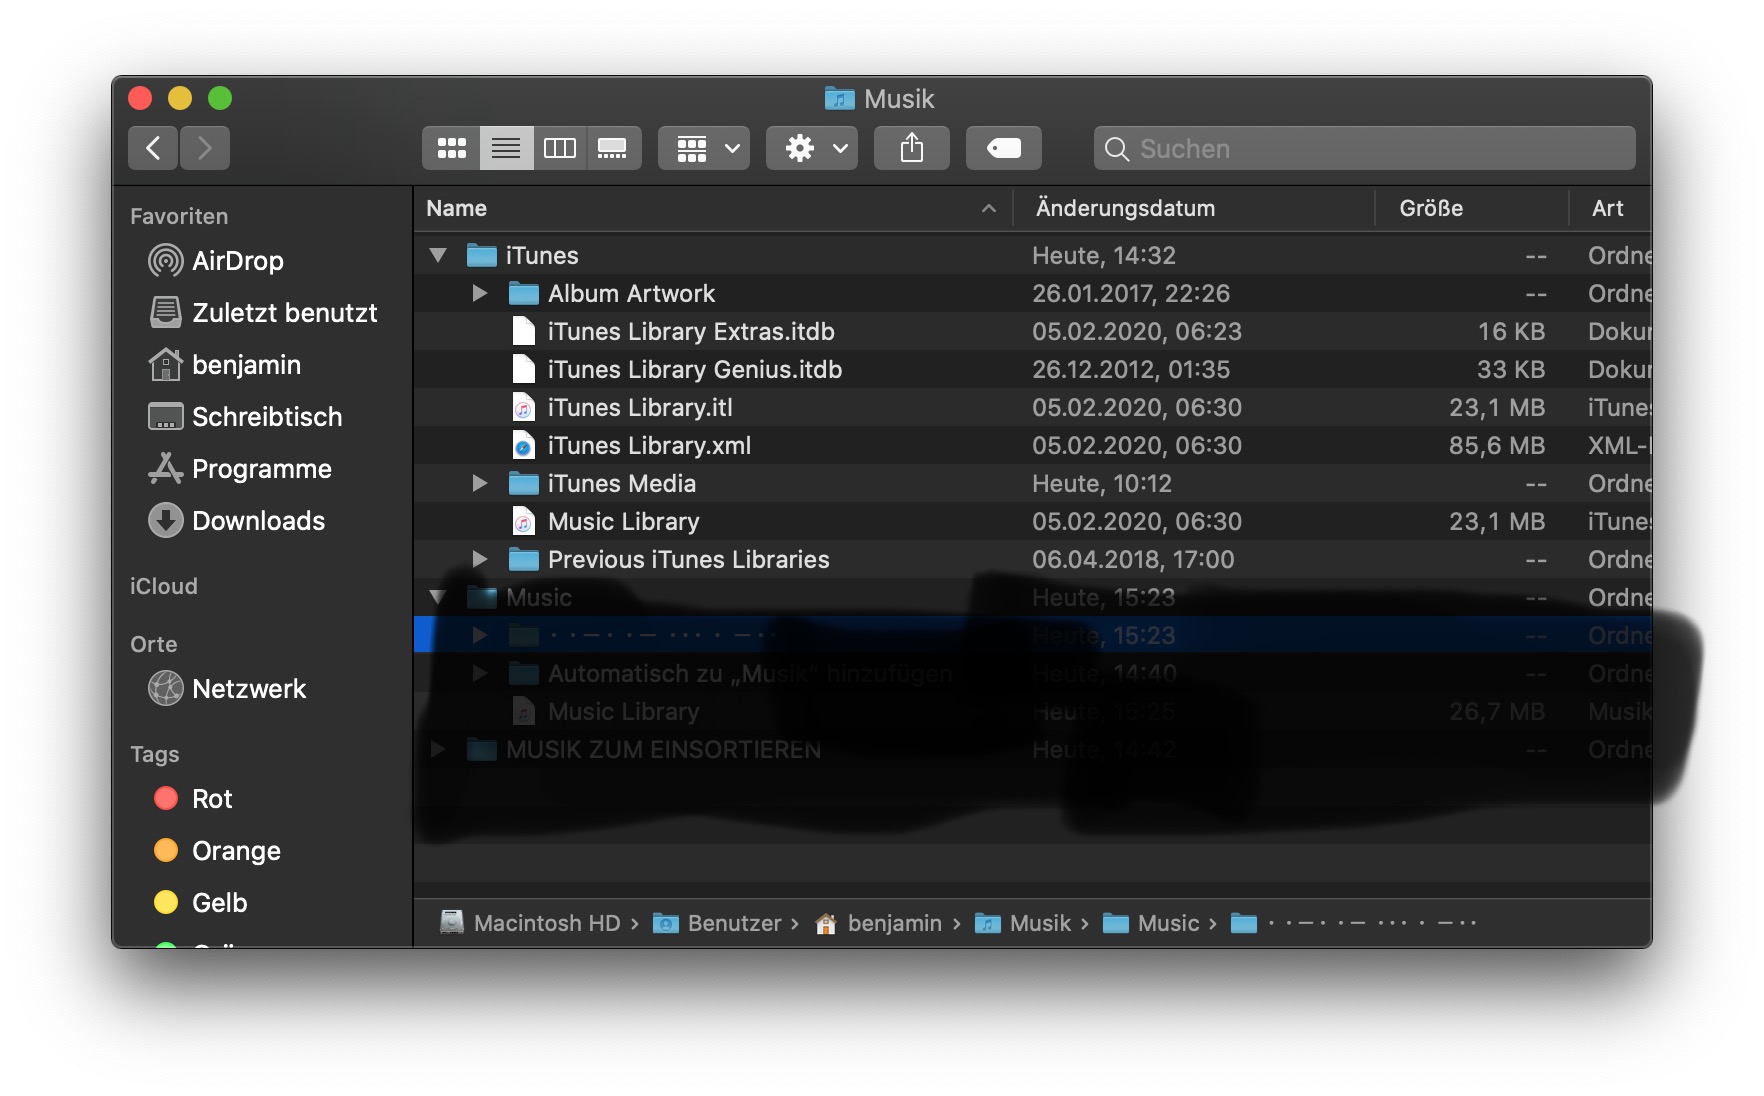This screenshot has height=1096, width=1764.
Task: Click the Suchen search field
Action: (x=1364, y=148)
